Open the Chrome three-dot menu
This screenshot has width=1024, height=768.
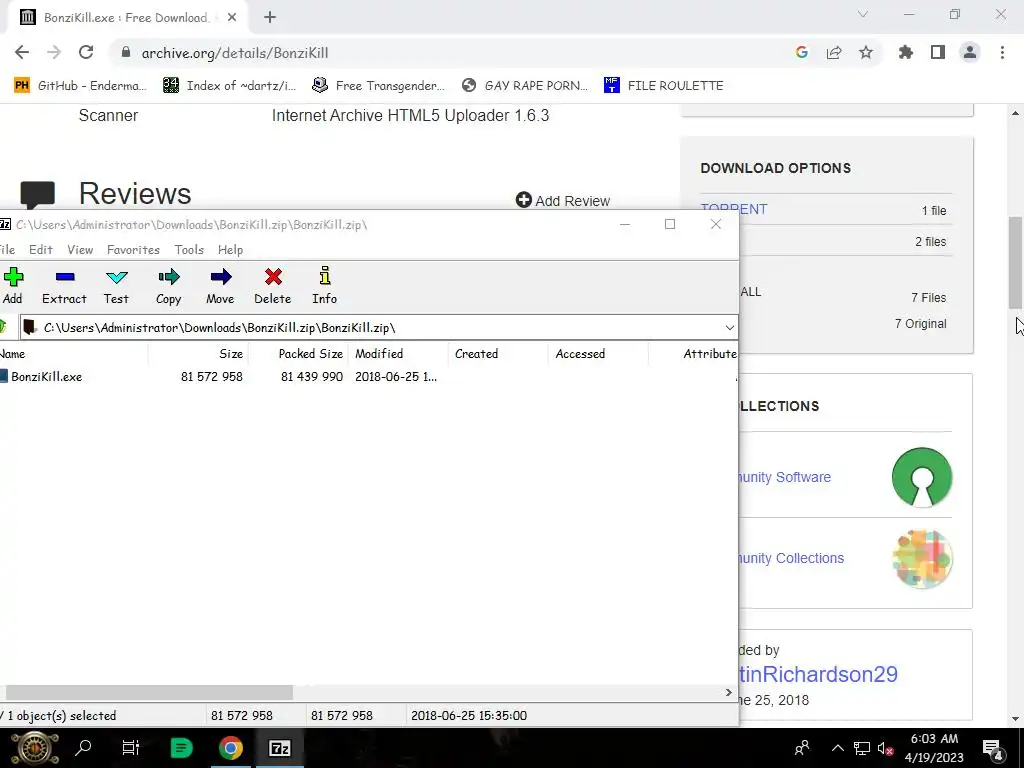pyautogui.click(x=1002, y=53)
